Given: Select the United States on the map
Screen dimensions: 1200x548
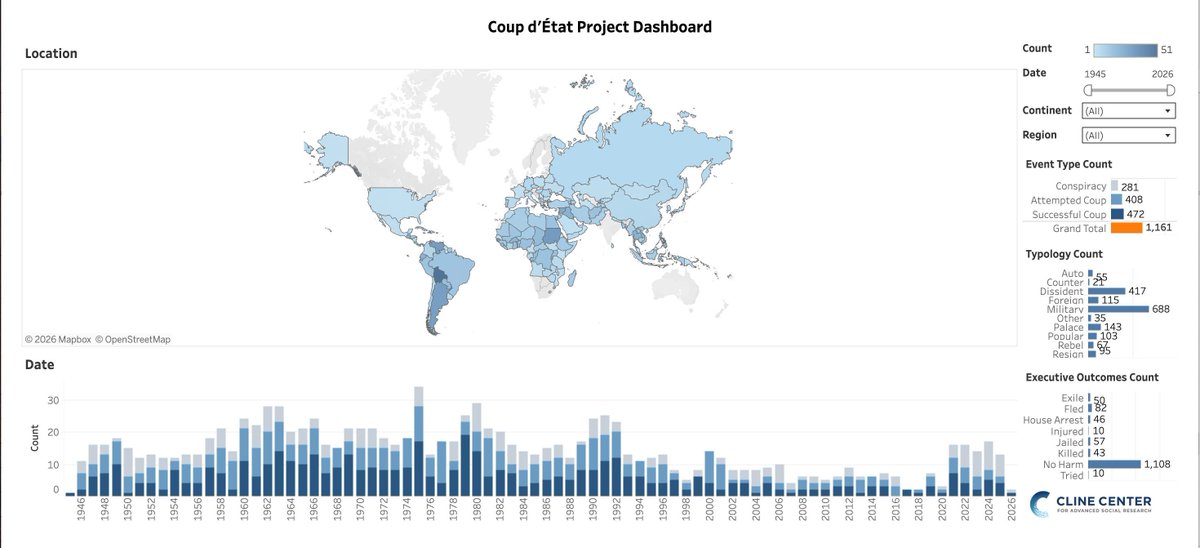Looking at the screenshot, I should coord(400,205).
